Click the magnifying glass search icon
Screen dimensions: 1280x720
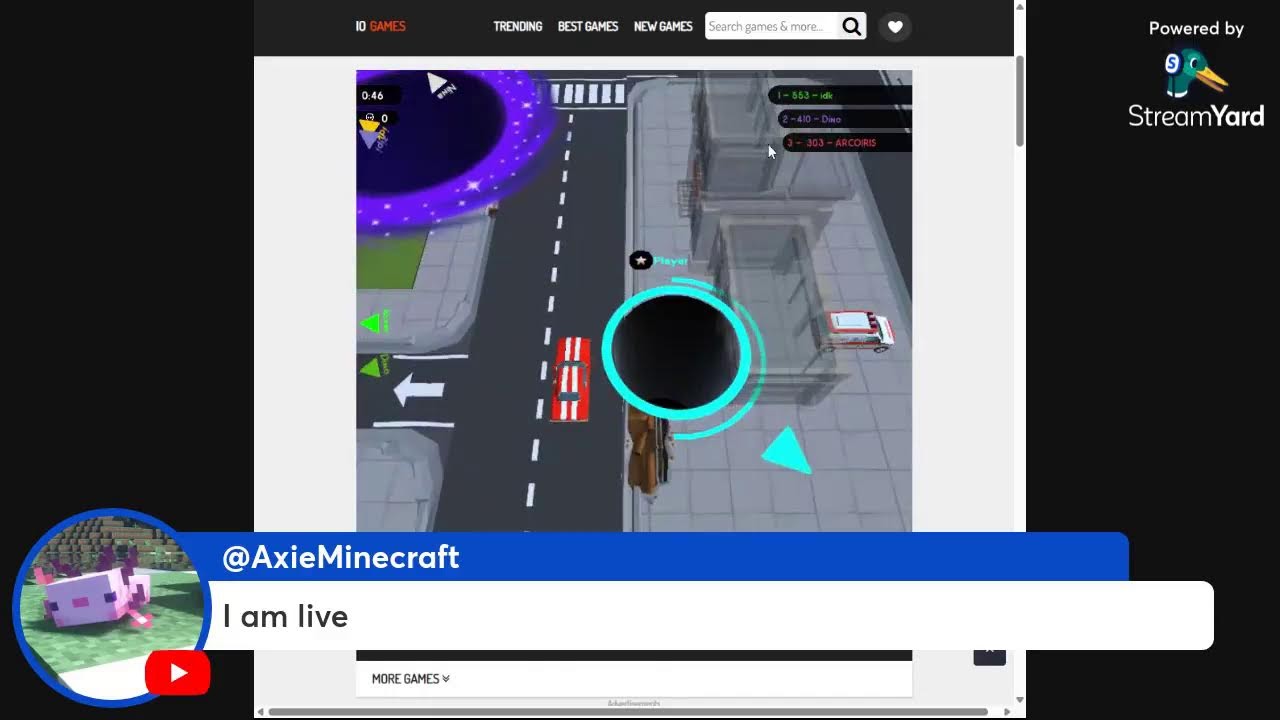coord(851,27)
